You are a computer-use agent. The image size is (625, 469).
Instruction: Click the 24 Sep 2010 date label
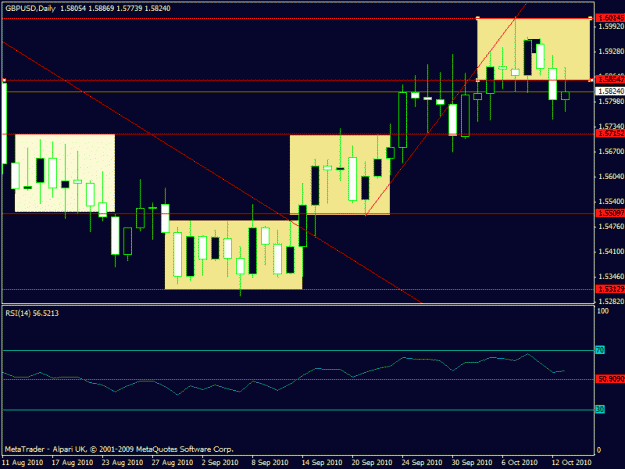tap(422, 463)
